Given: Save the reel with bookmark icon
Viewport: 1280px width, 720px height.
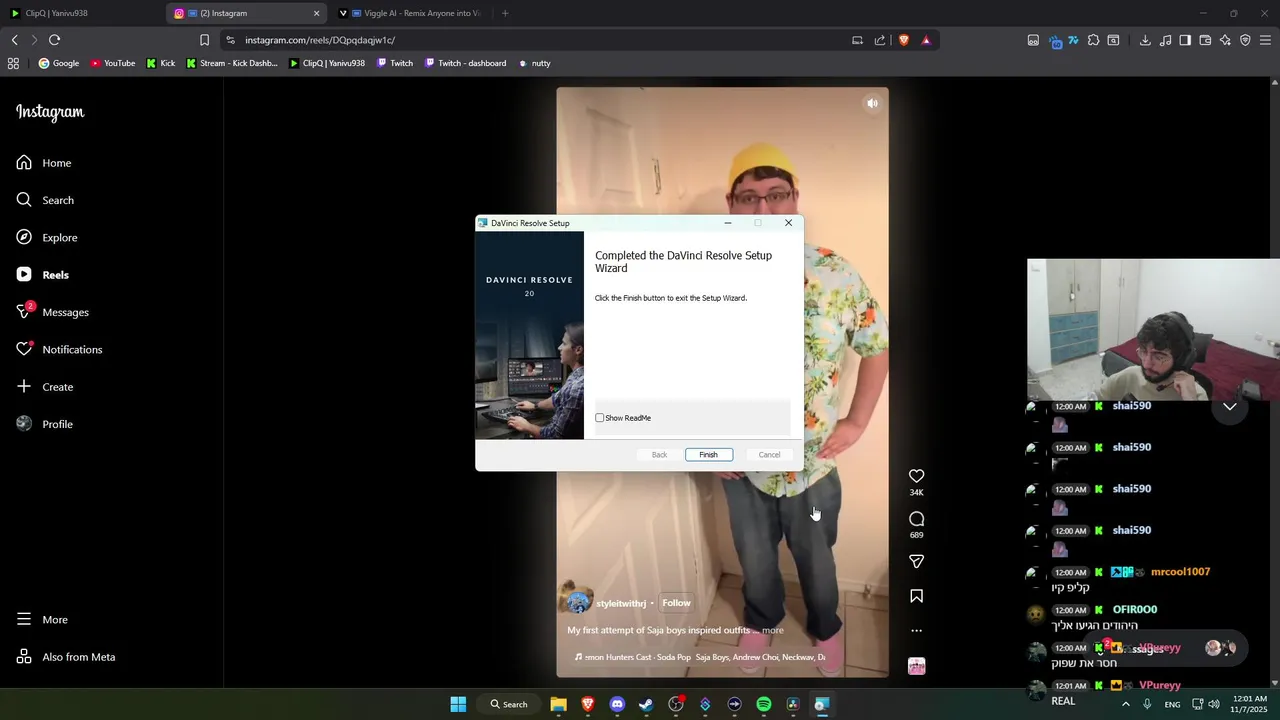Looking at the screenshot, I should click(916, 596).
